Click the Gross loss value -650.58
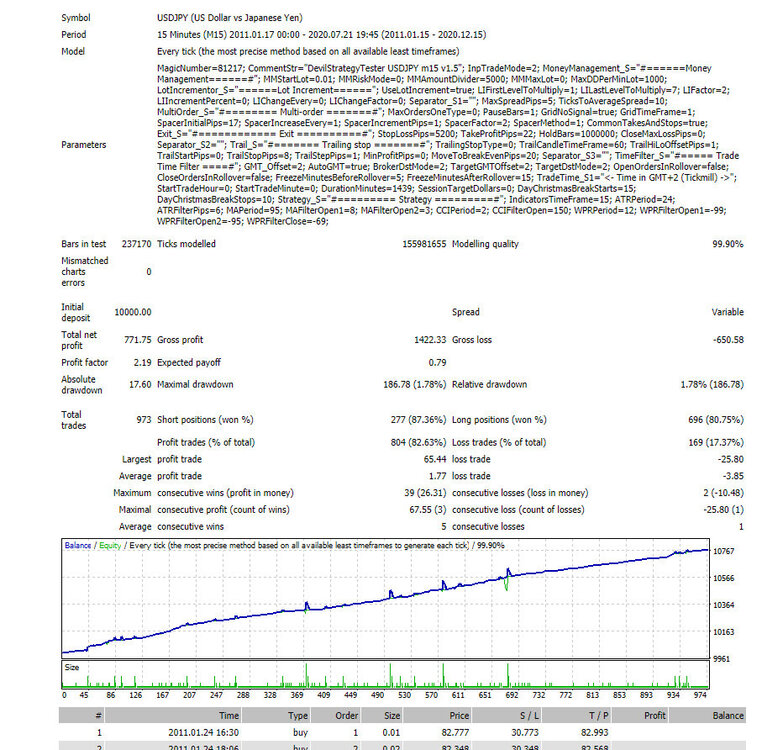 (x=728, y=340)
